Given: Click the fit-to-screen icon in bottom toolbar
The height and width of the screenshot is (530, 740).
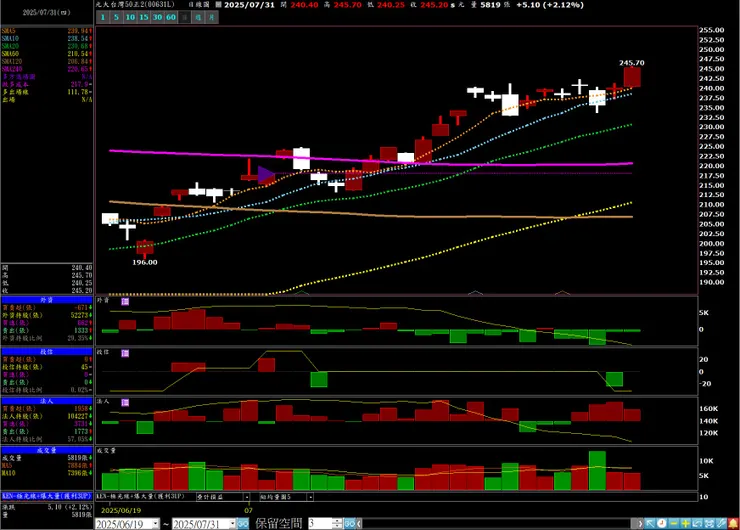Looking at the screenshot, I should (x=709, y=523).
